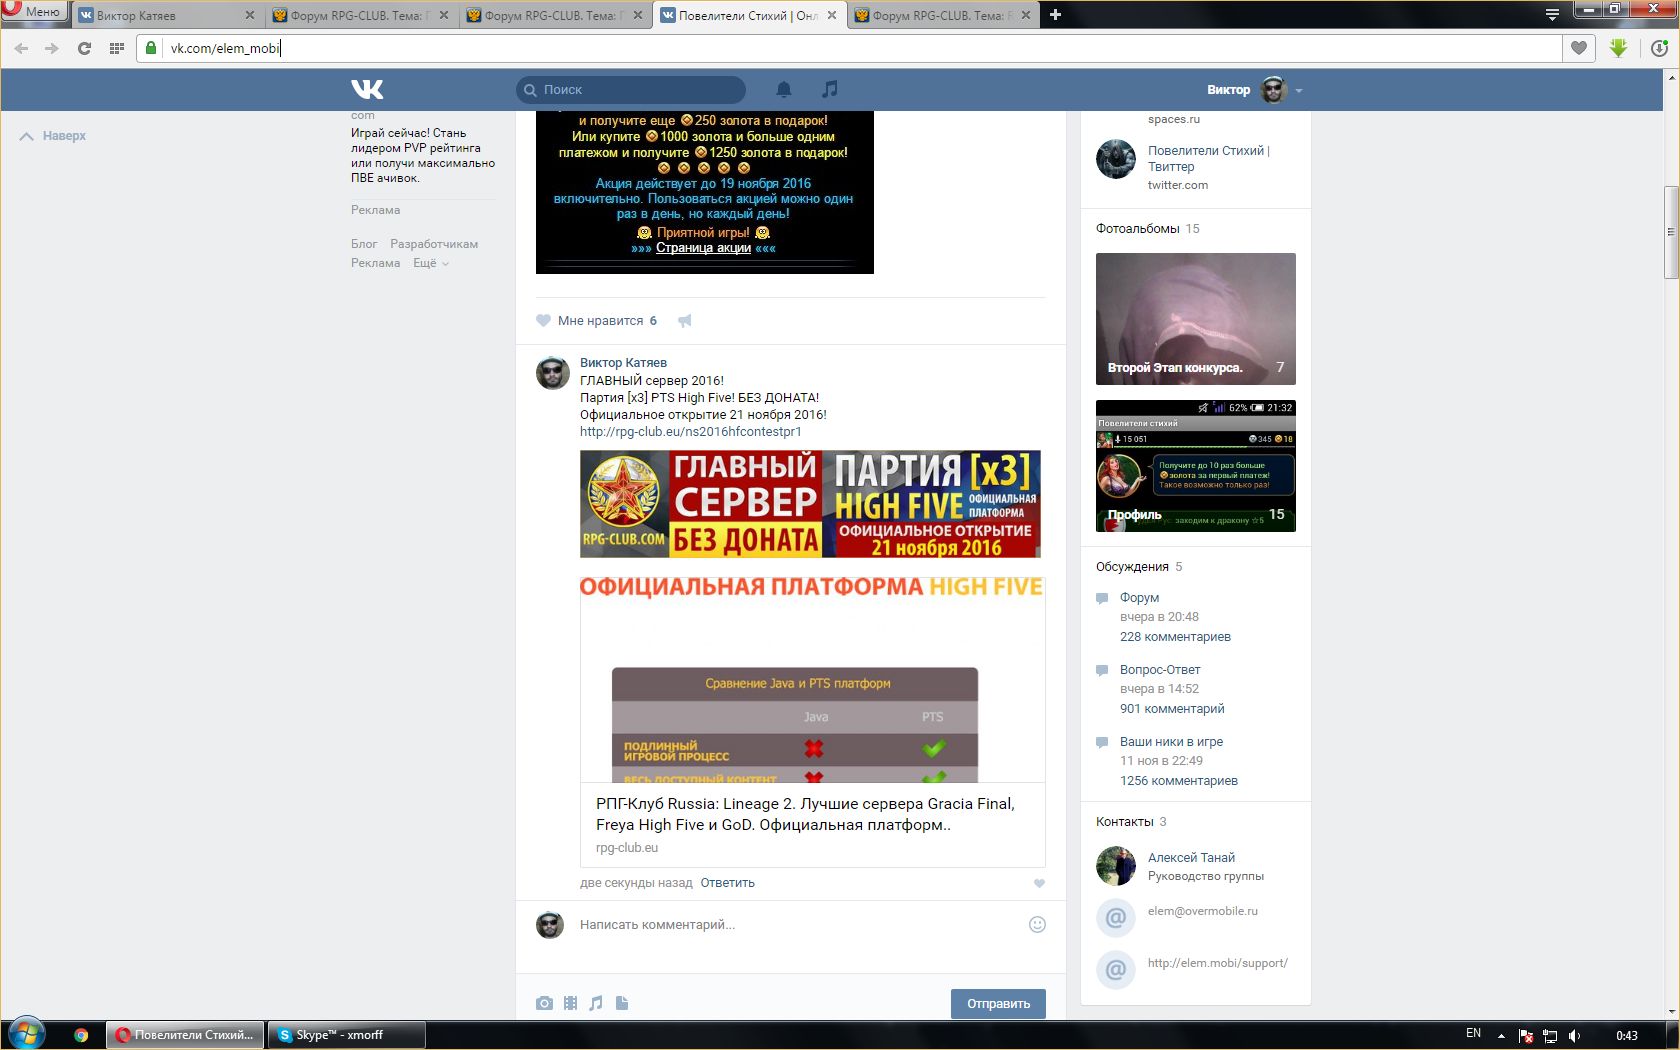Click the volume speaker tray icon
The height and width of the screenshot is (1050, 1680).
1575,1035
